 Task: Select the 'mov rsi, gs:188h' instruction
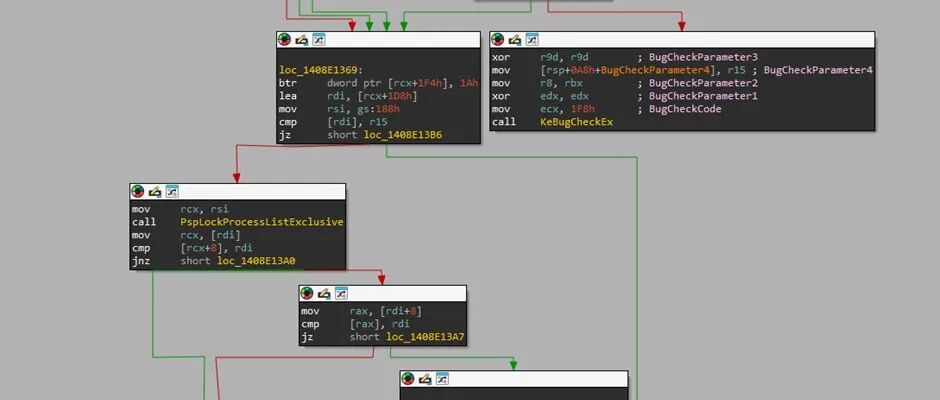[x=341, y=109]
